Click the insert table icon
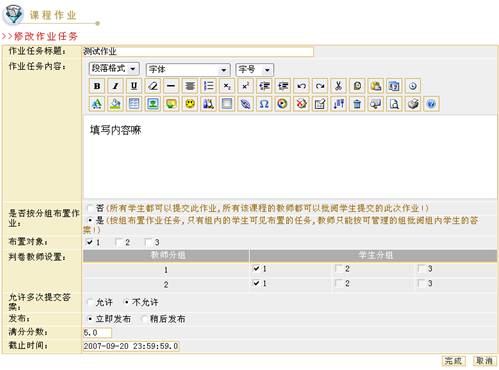 click(x=134, y=104)
